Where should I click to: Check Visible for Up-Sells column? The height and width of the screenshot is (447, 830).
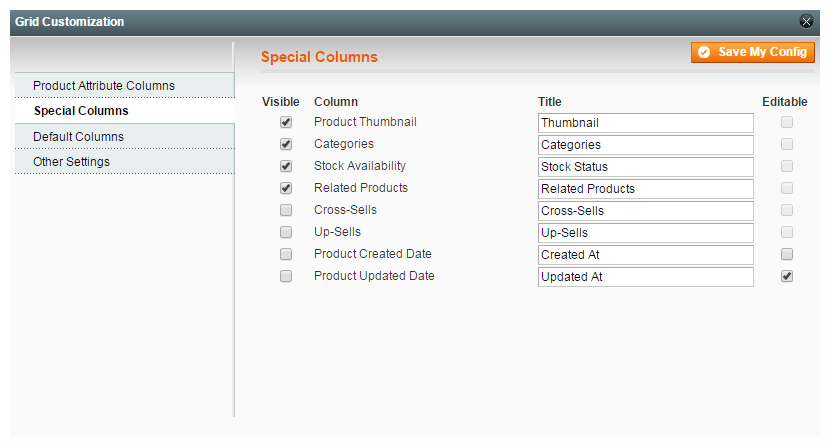286,232
